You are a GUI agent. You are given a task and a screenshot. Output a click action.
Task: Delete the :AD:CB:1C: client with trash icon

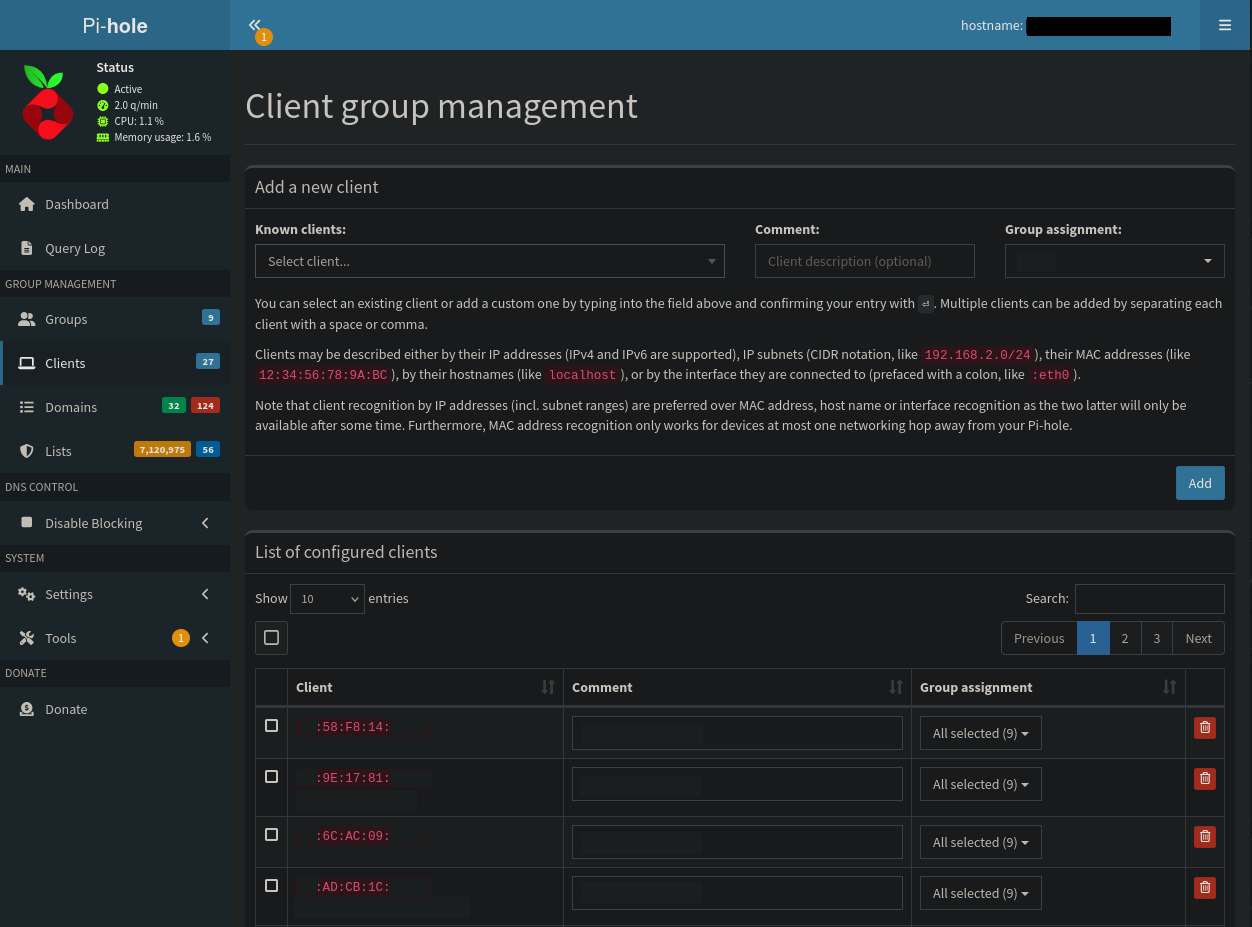[1205, 886]
